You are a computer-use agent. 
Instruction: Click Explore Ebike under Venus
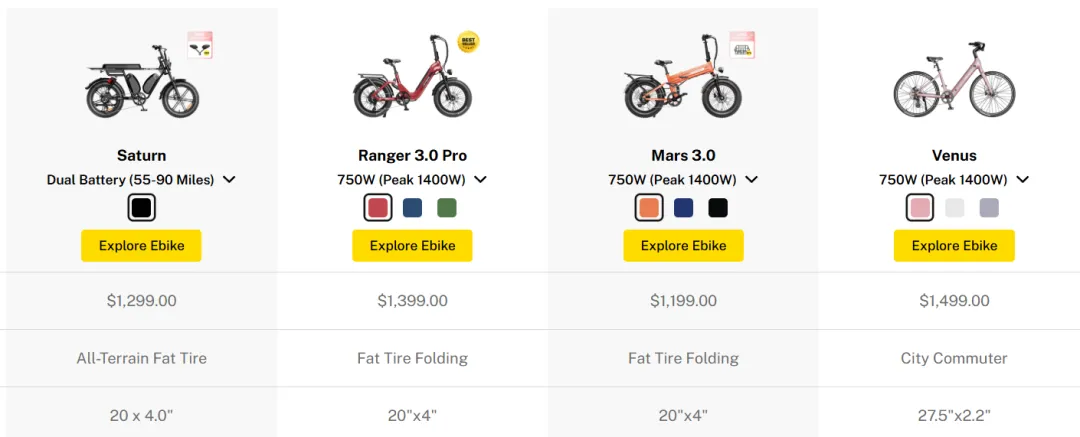click(x=954, y=245)
